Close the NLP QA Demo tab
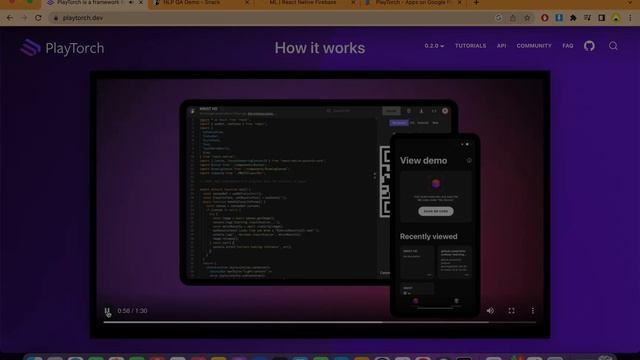The width and height of the screenshot is (640, 360). (x=247, y=2)
